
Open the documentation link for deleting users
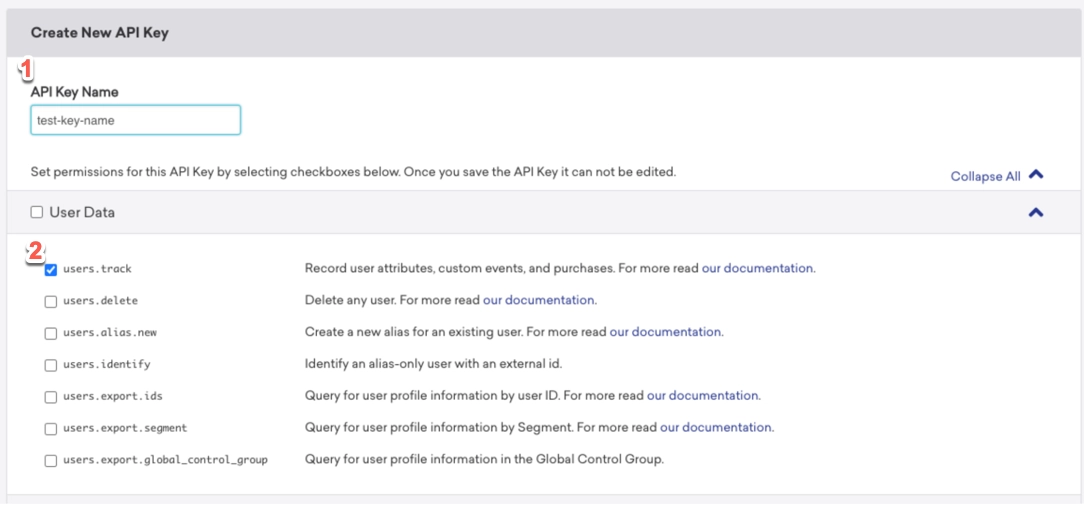coord(539,300)
